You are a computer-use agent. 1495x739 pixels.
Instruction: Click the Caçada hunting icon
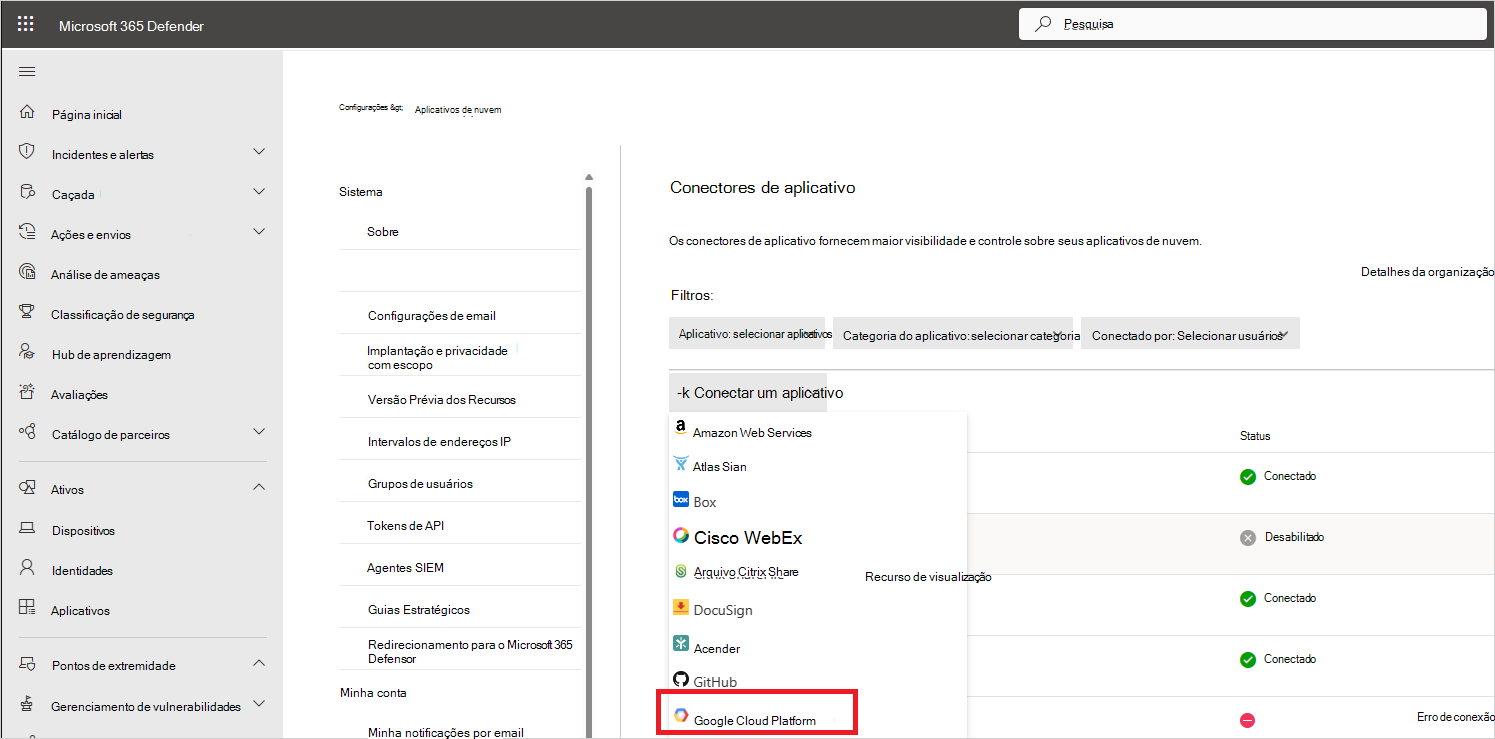[27, 192]
